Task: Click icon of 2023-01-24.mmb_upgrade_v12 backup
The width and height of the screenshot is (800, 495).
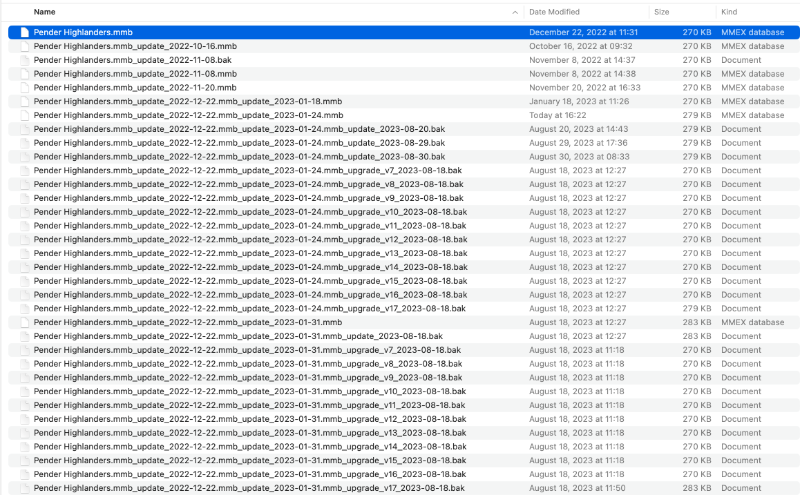Action: pyautogui.click(x=24, y=239)
